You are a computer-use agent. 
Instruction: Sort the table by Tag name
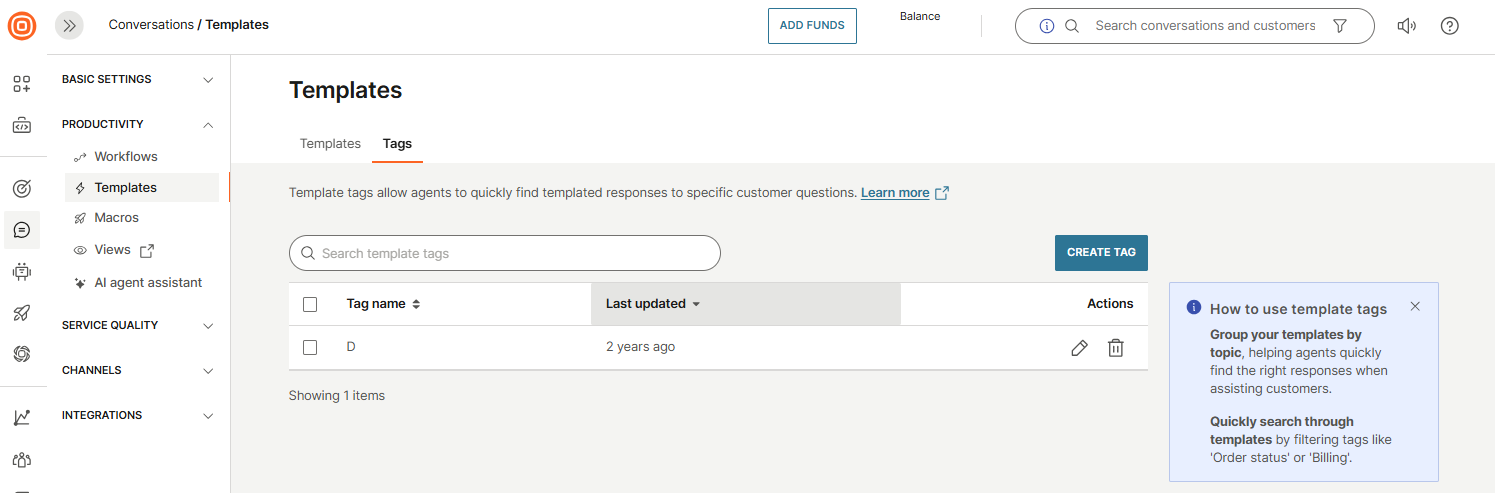point(383,304)
